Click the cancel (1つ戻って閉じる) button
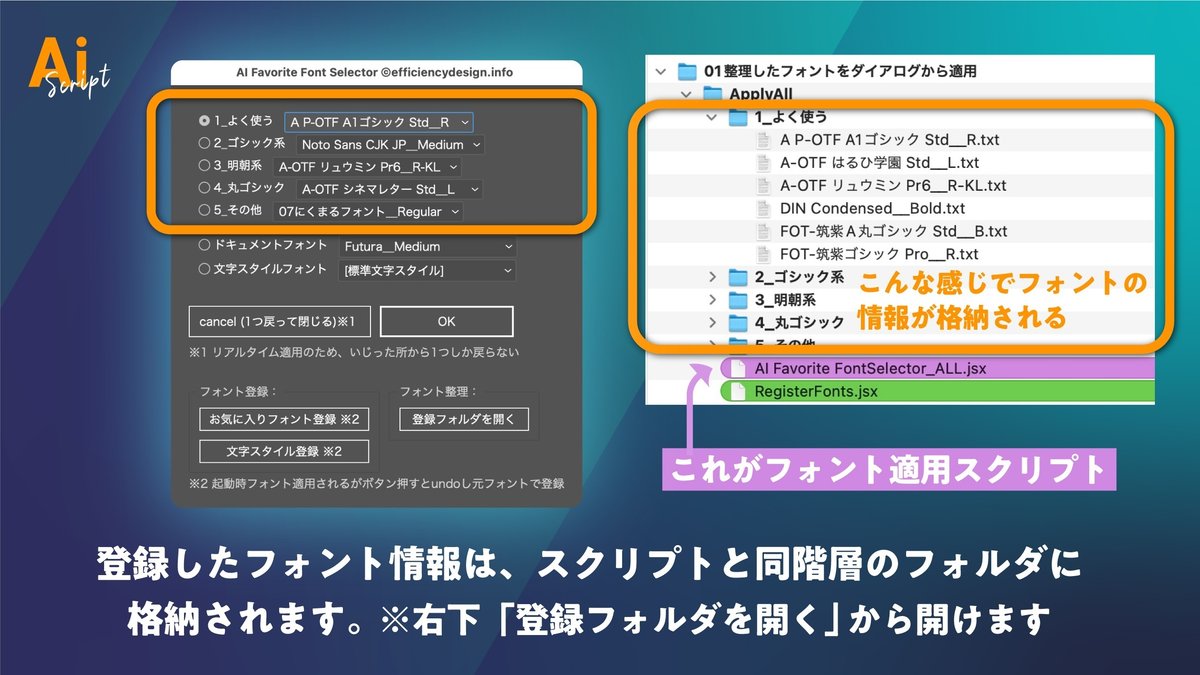This screenshot has height=675, width=1200. point(279,322)
